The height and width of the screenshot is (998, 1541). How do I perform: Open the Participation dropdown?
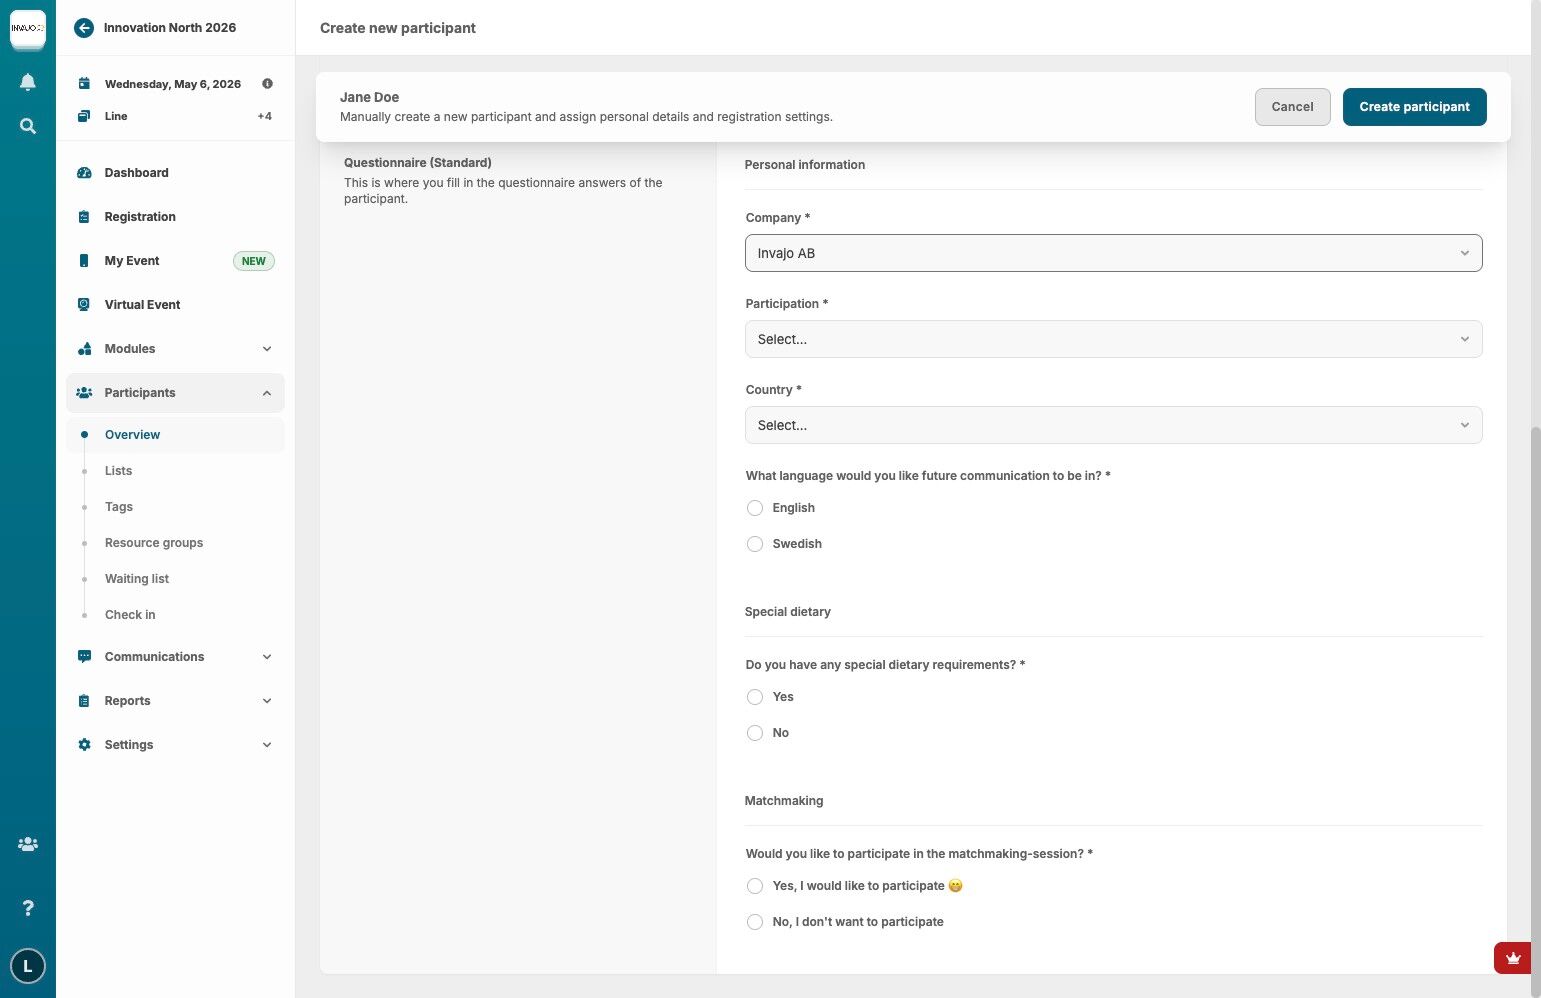click(1113, 339)
